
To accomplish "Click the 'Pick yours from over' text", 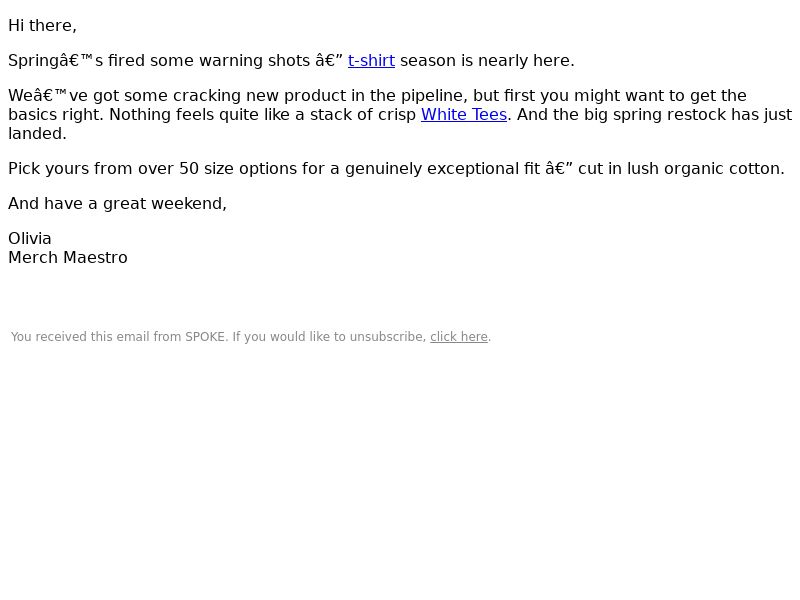I will coord(91,169).
